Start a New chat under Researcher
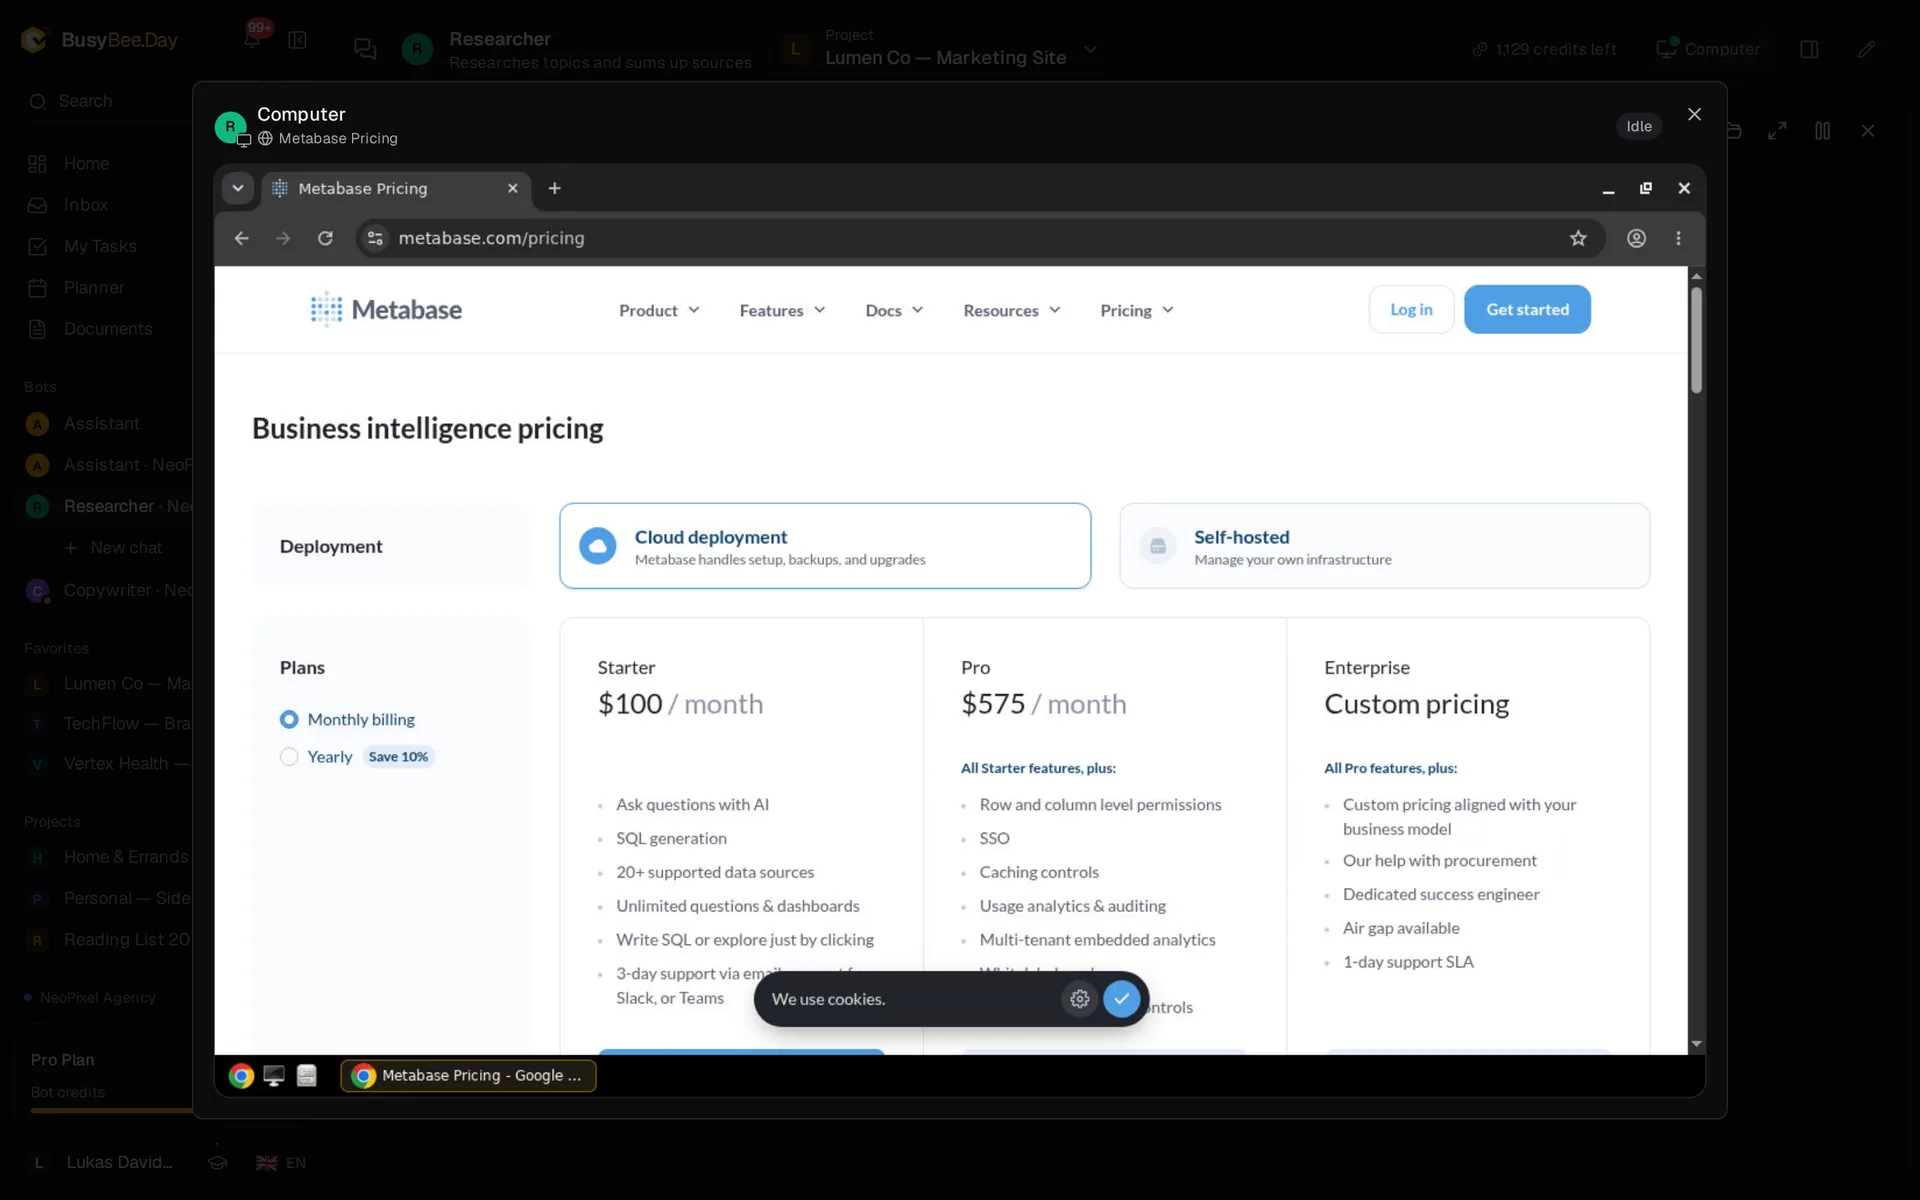 (112, 548)
